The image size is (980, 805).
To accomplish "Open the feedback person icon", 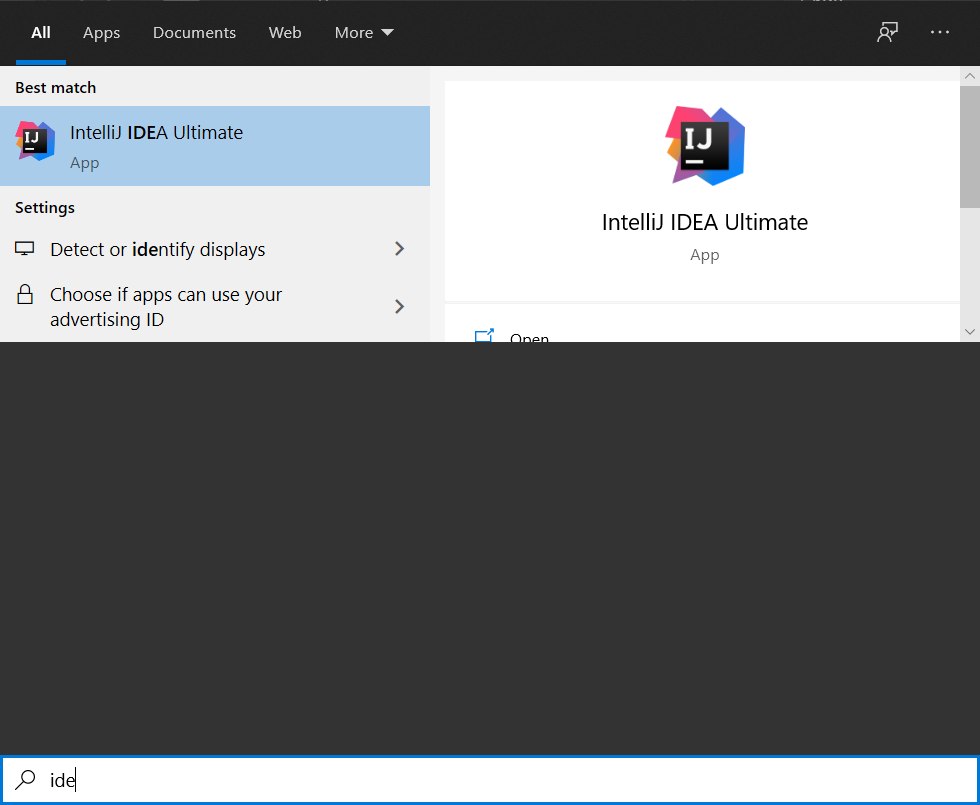I will (x=888, y=32).
